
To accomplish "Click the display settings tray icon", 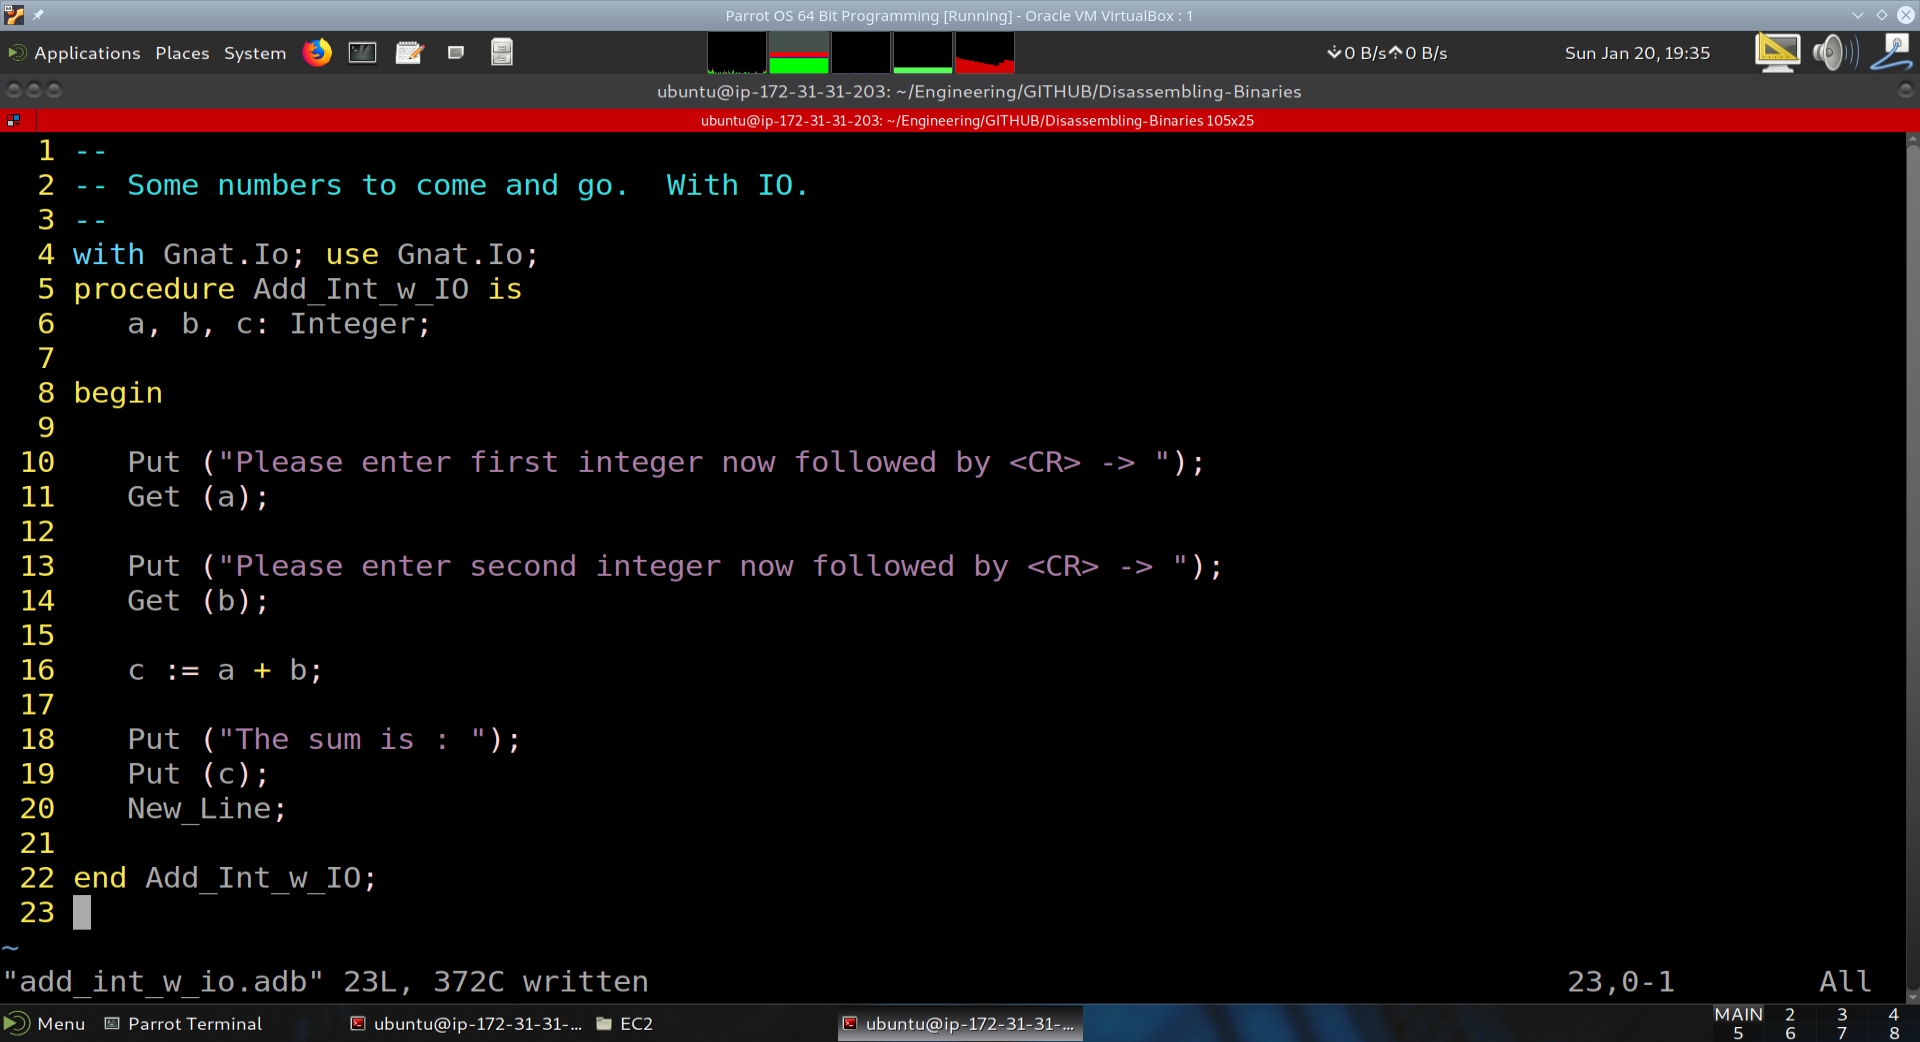I will pyautogui.click(x=1777, y=52).
